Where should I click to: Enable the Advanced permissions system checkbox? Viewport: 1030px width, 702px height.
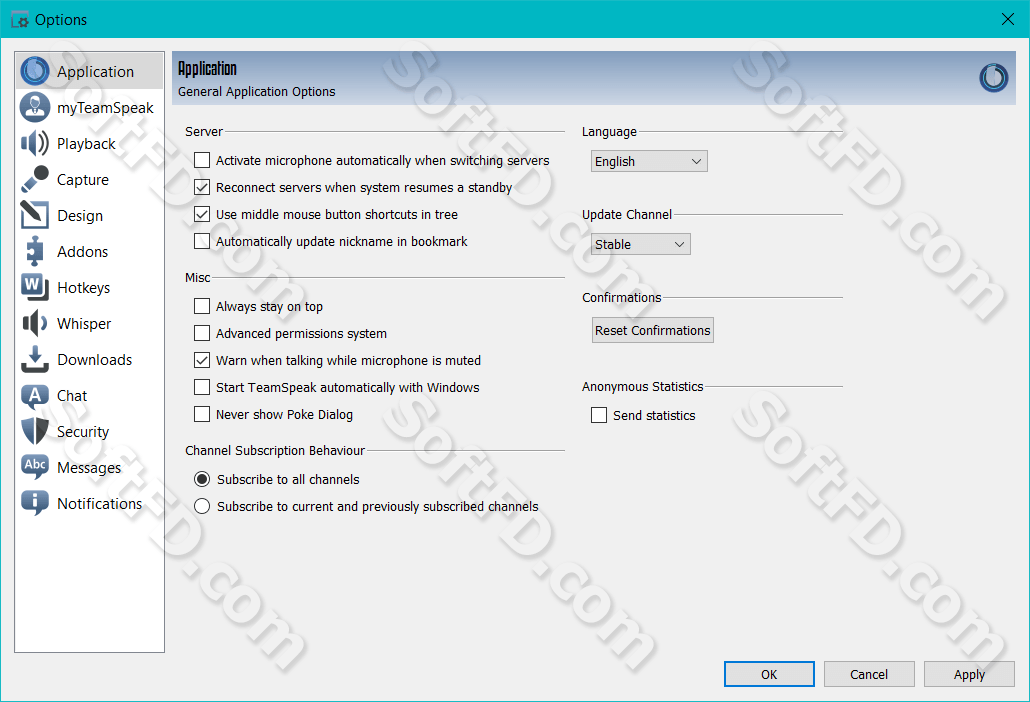202,333
